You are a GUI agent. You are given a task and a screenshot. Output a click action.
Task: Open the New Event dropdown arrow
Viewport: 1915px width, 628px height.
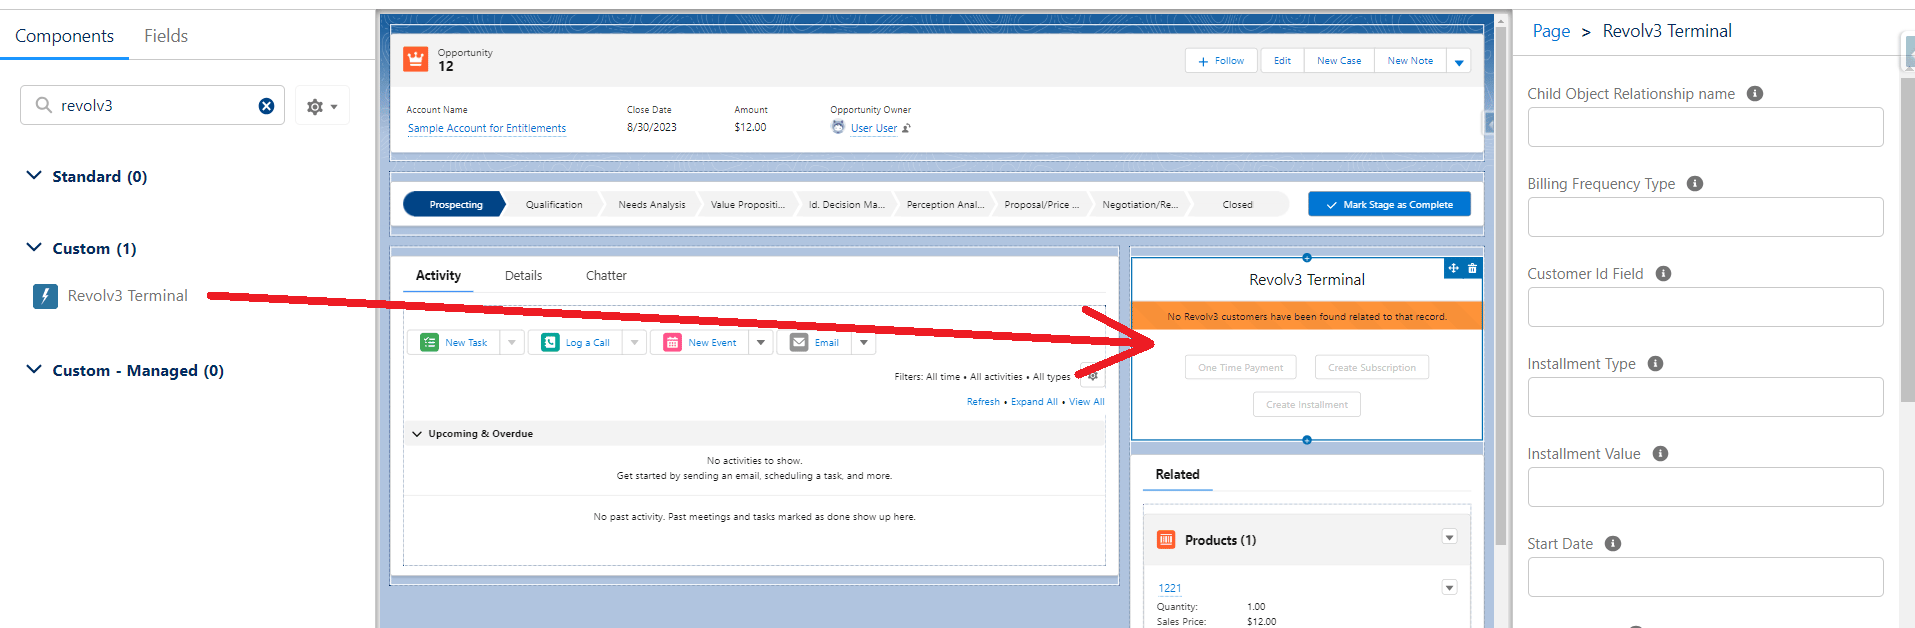pos(761,342)
